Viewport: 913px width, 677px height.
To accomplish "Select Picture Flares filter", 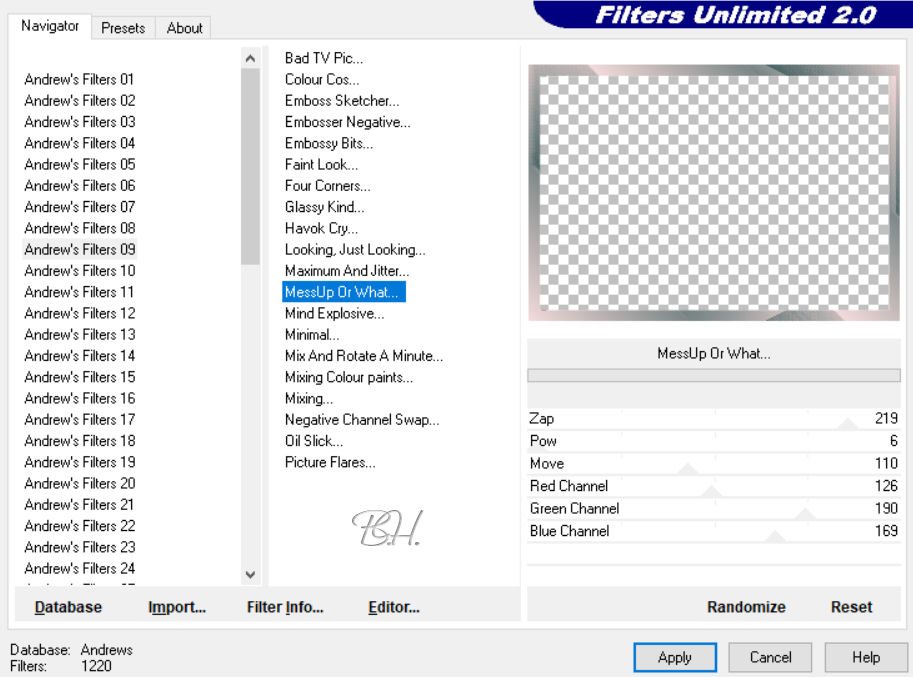I will click(x=330, y=462).
